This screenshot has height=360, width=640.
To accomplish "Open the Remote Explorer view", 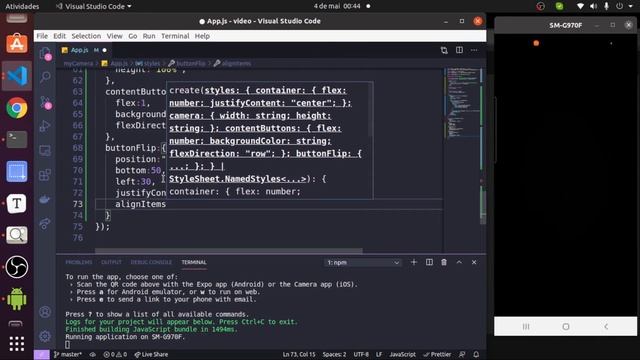I will tap(45, 151).
